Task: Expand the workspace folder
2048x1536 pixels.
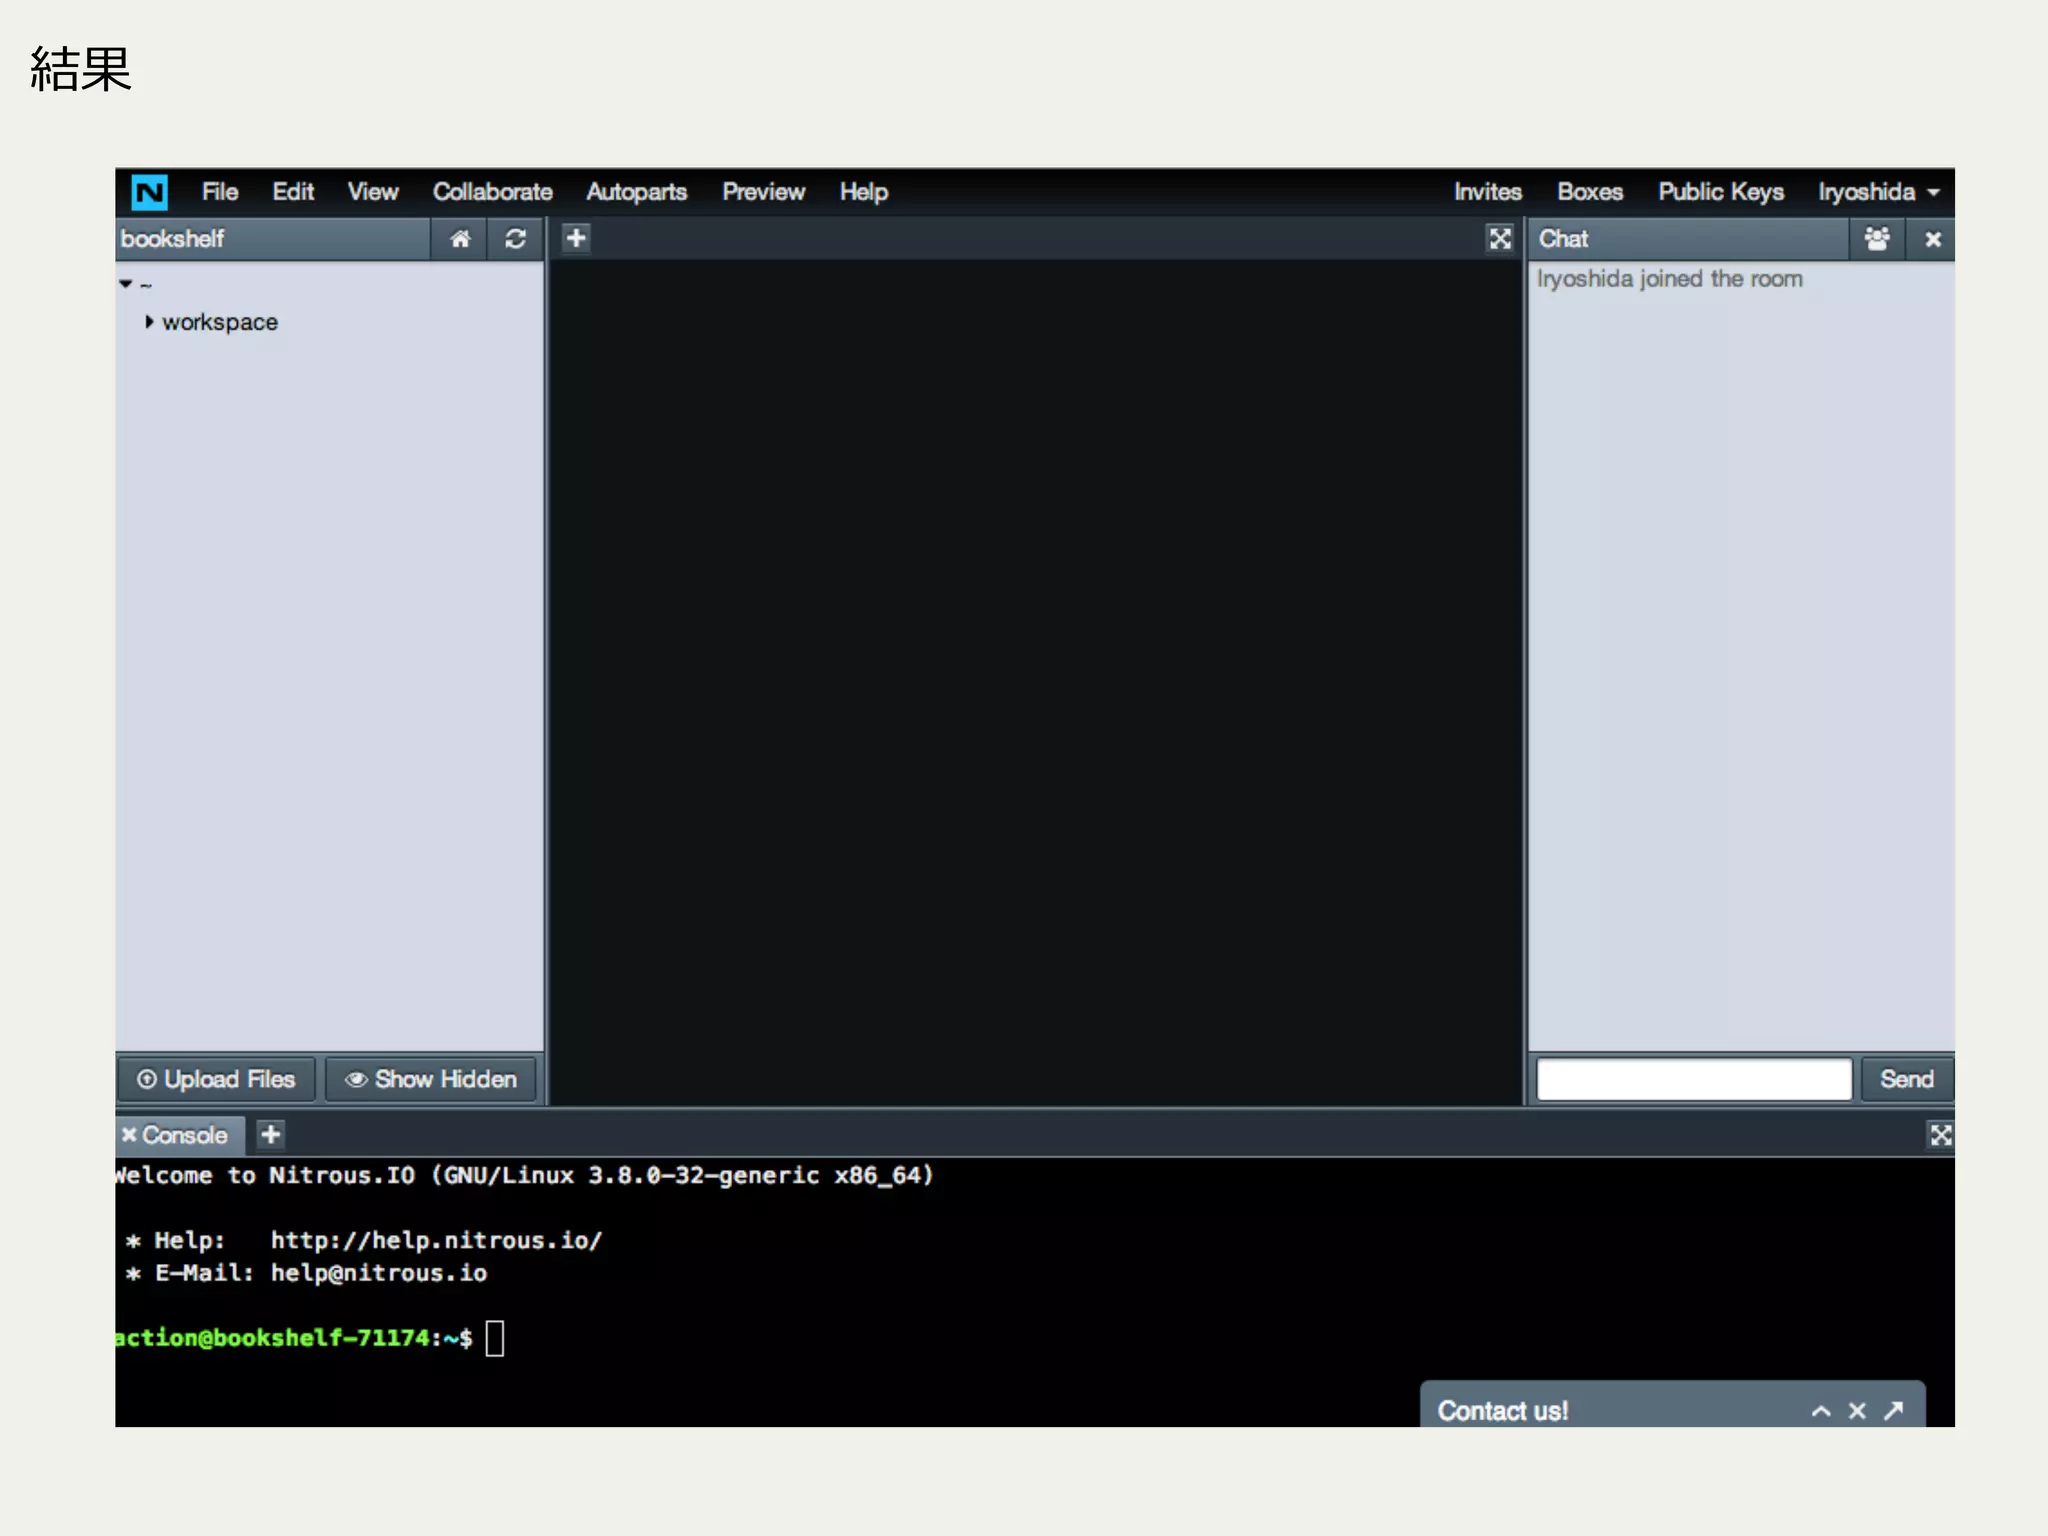Action: 149,322
